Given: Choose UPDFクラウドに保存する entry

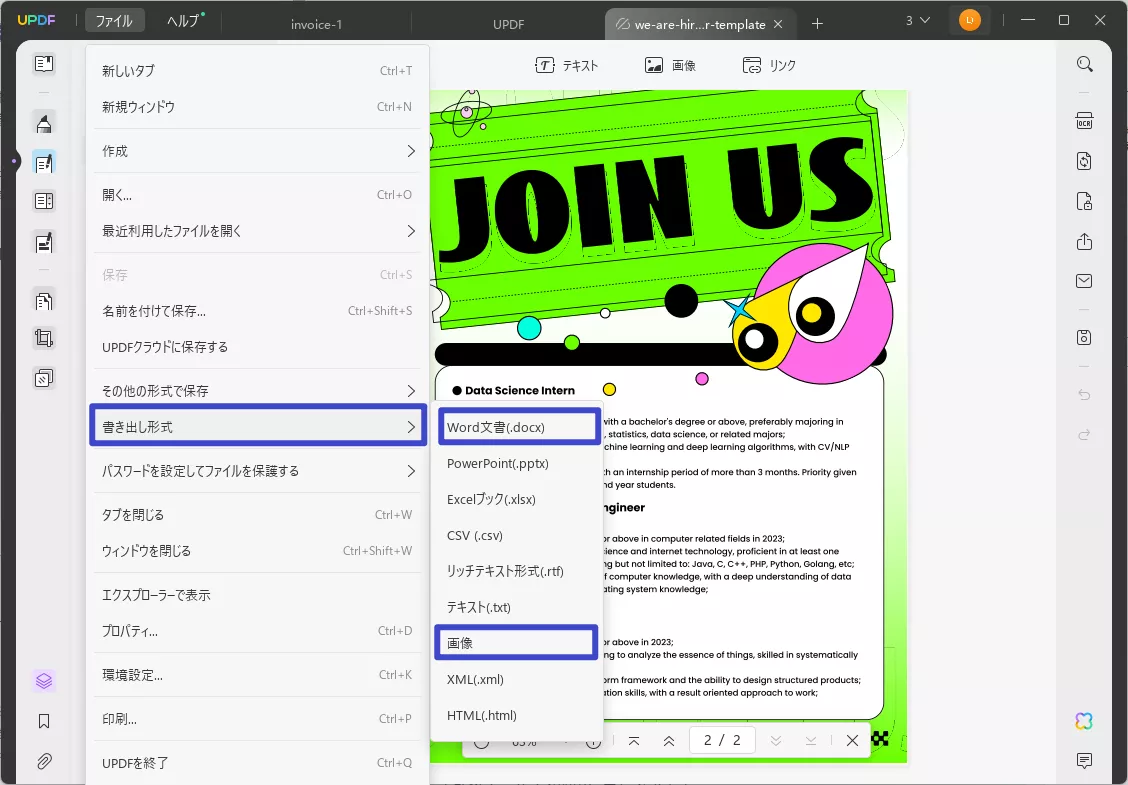Looking at the screenshot, I should tap(258, 347).
